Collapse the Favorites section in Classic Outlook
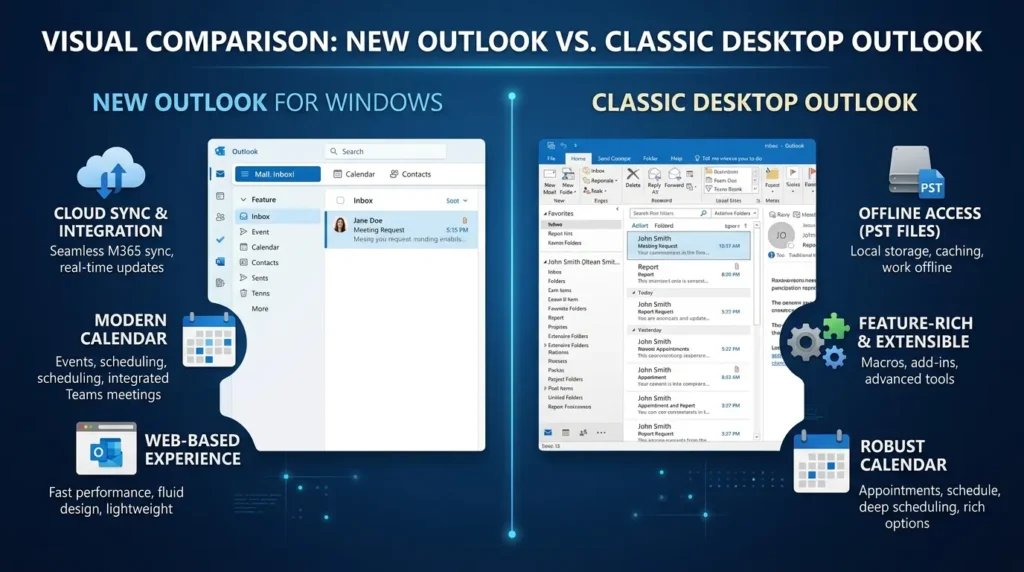The height and width of the screenshot is (572, 1024). tap(545, 214)
